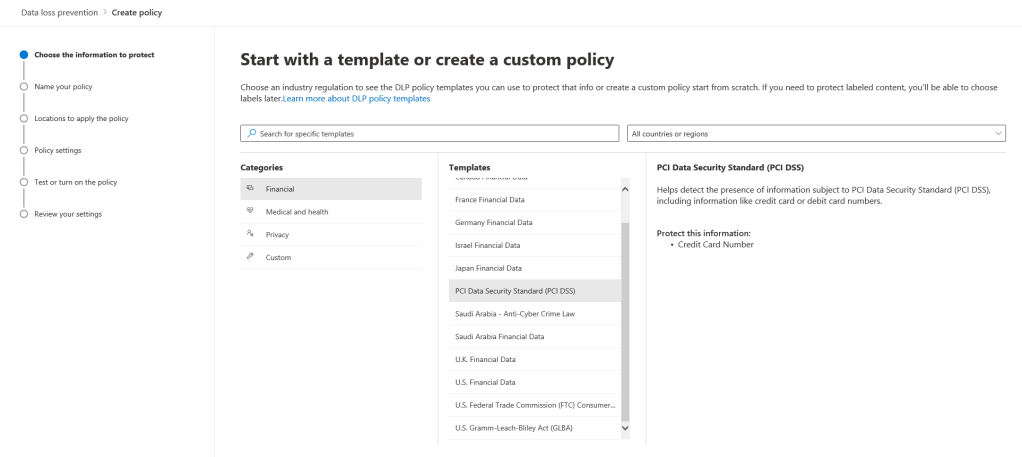This screenshot has width=1022, height=457.
Task: Go to Test or turn on the policy step
Action: coord(76,182)
